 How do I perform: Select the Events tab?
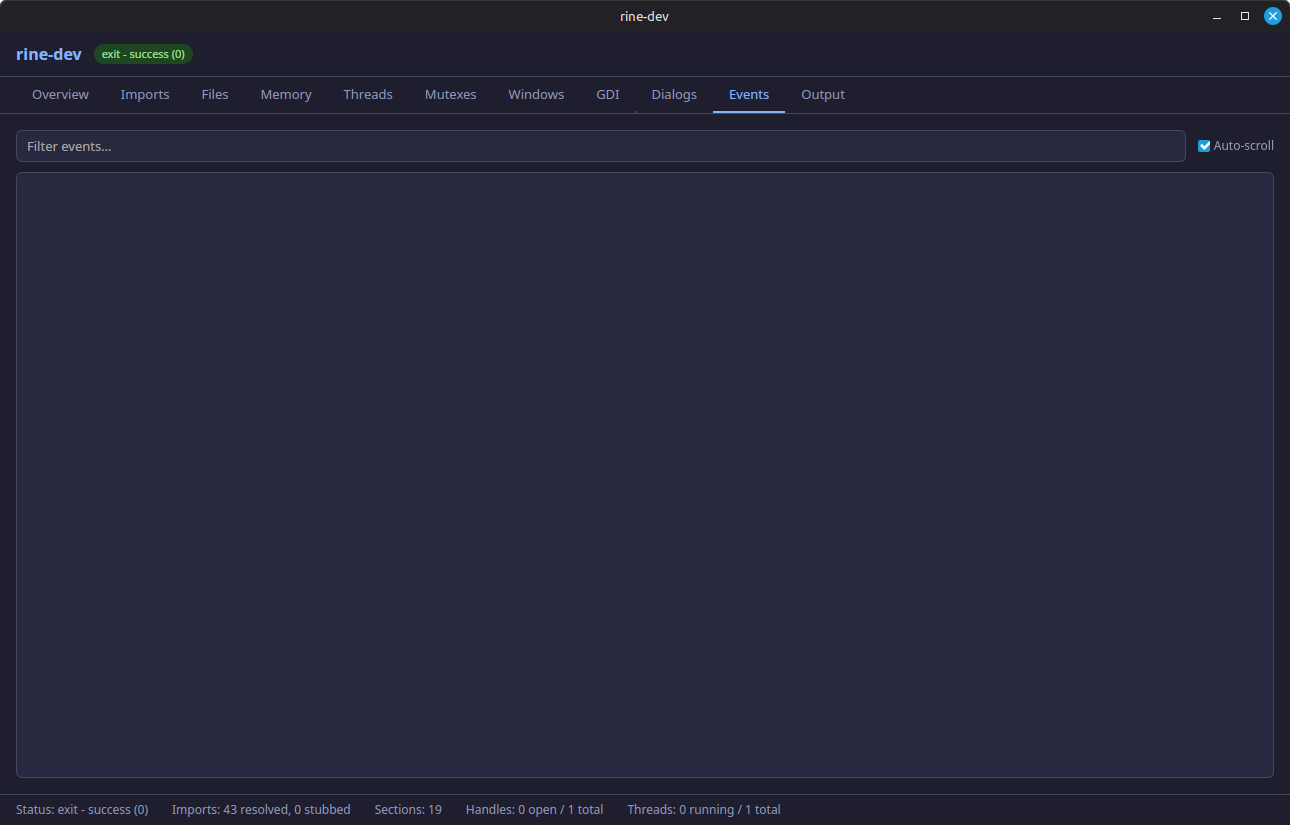[x=748, y=94]
